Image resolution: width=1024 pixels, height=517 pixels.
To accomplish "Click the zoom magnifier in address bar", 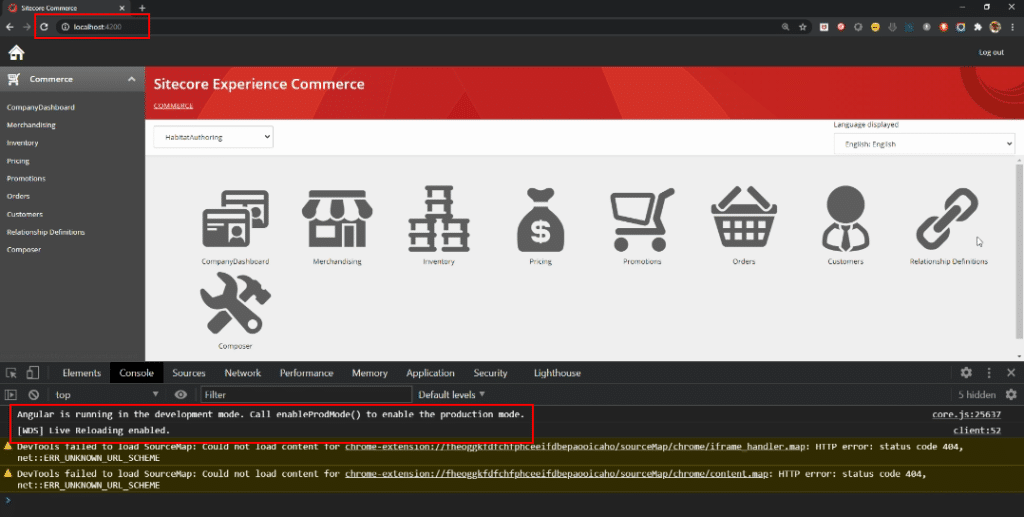I will (785, 27).
